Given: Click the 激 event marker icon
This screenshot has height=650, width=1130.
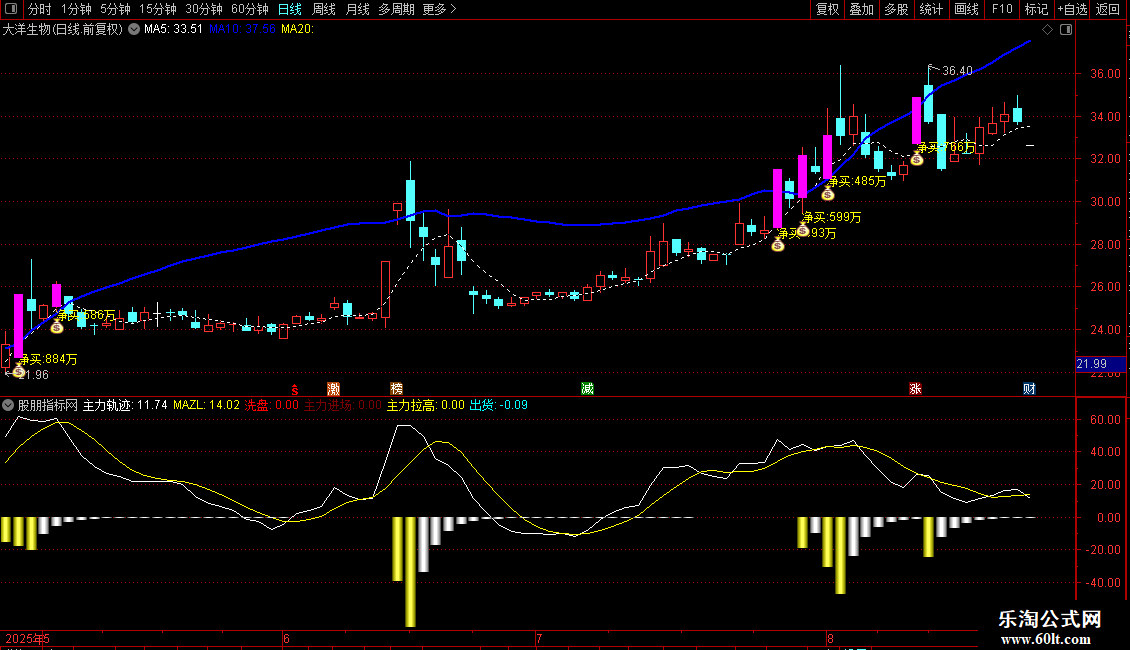Looking at the screenshot, I should click(x=334, y=389).
